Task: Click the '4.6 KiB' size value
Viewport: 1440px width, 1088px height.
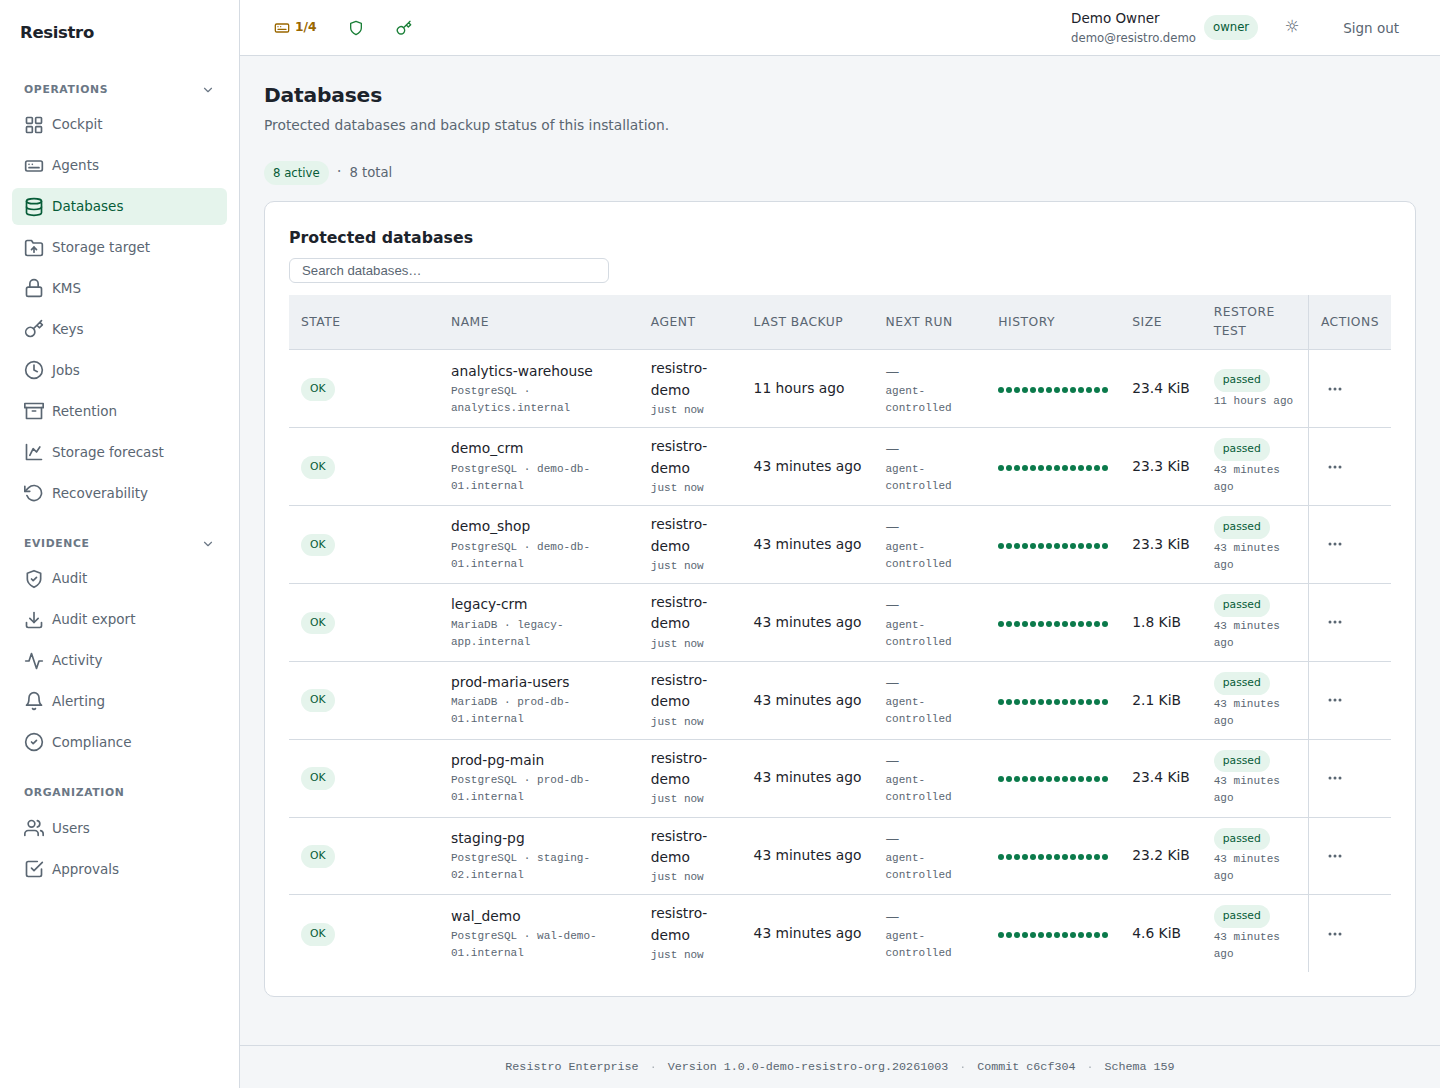Action: pos(1156,934)
